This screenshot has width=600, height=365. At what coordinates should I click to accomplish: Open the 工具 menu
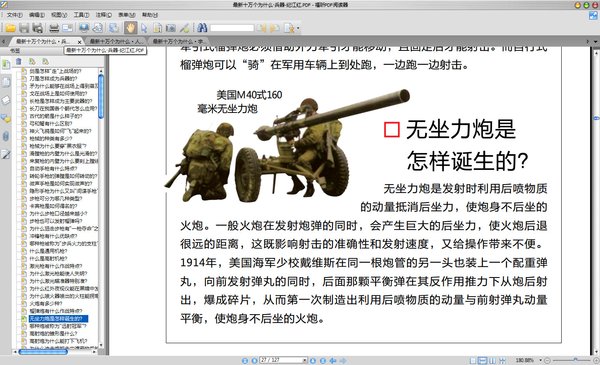81,15
